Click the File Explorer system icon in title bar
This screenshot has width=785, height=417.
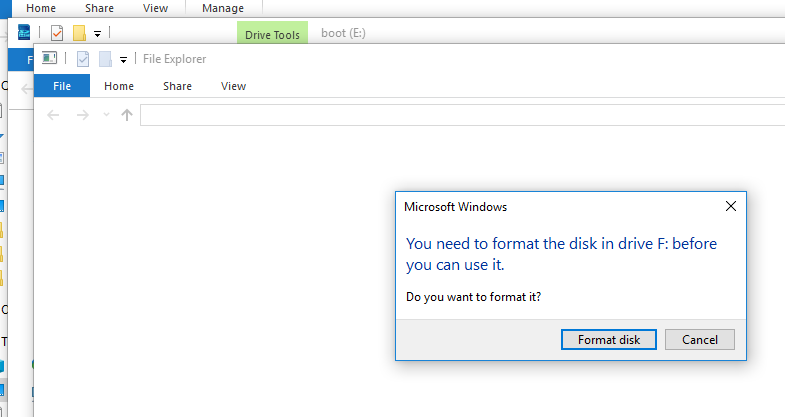(x=49, y=59)
